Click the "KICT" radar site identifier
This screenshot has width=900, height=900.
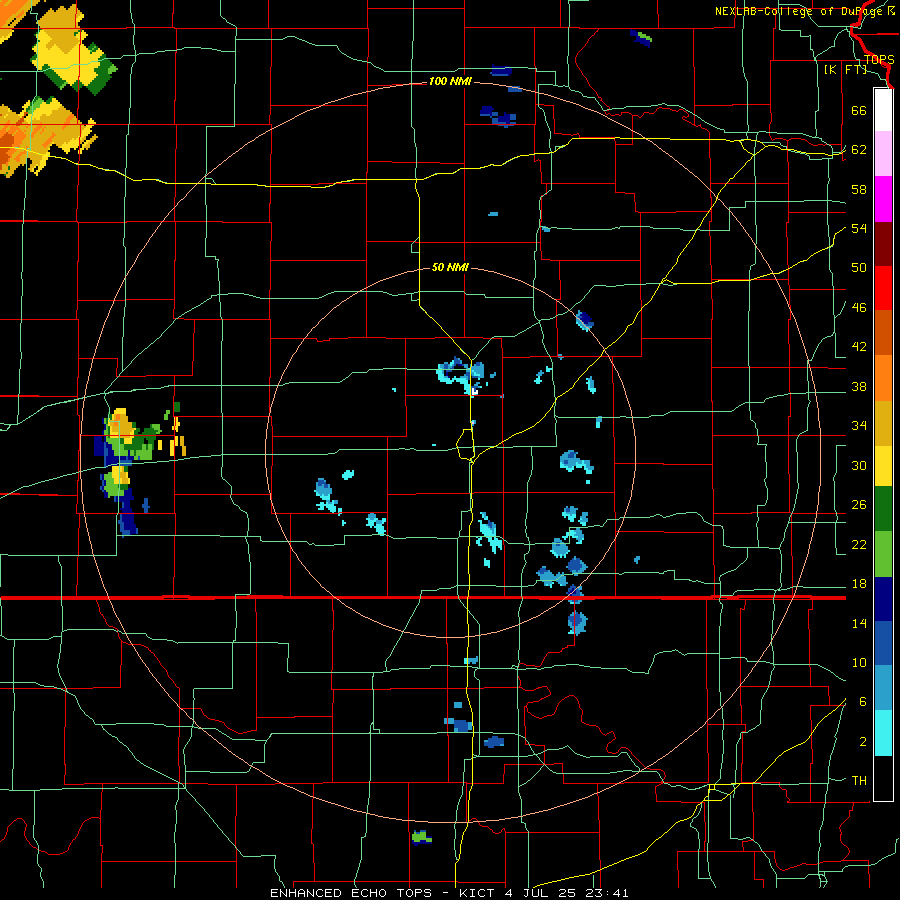pos(476,893)
